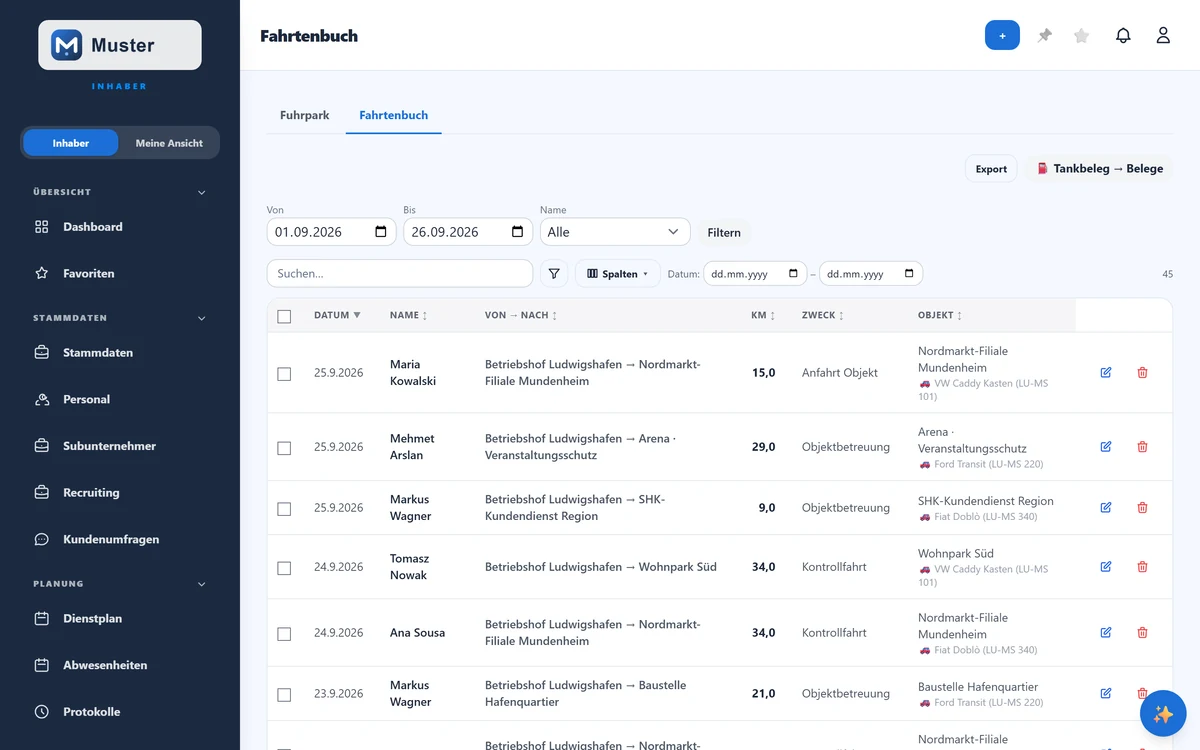This screenshot has height=750, width=1200.
Task: Delete the Mehmet Arslan trip entry
Action: click(1142, 447)
